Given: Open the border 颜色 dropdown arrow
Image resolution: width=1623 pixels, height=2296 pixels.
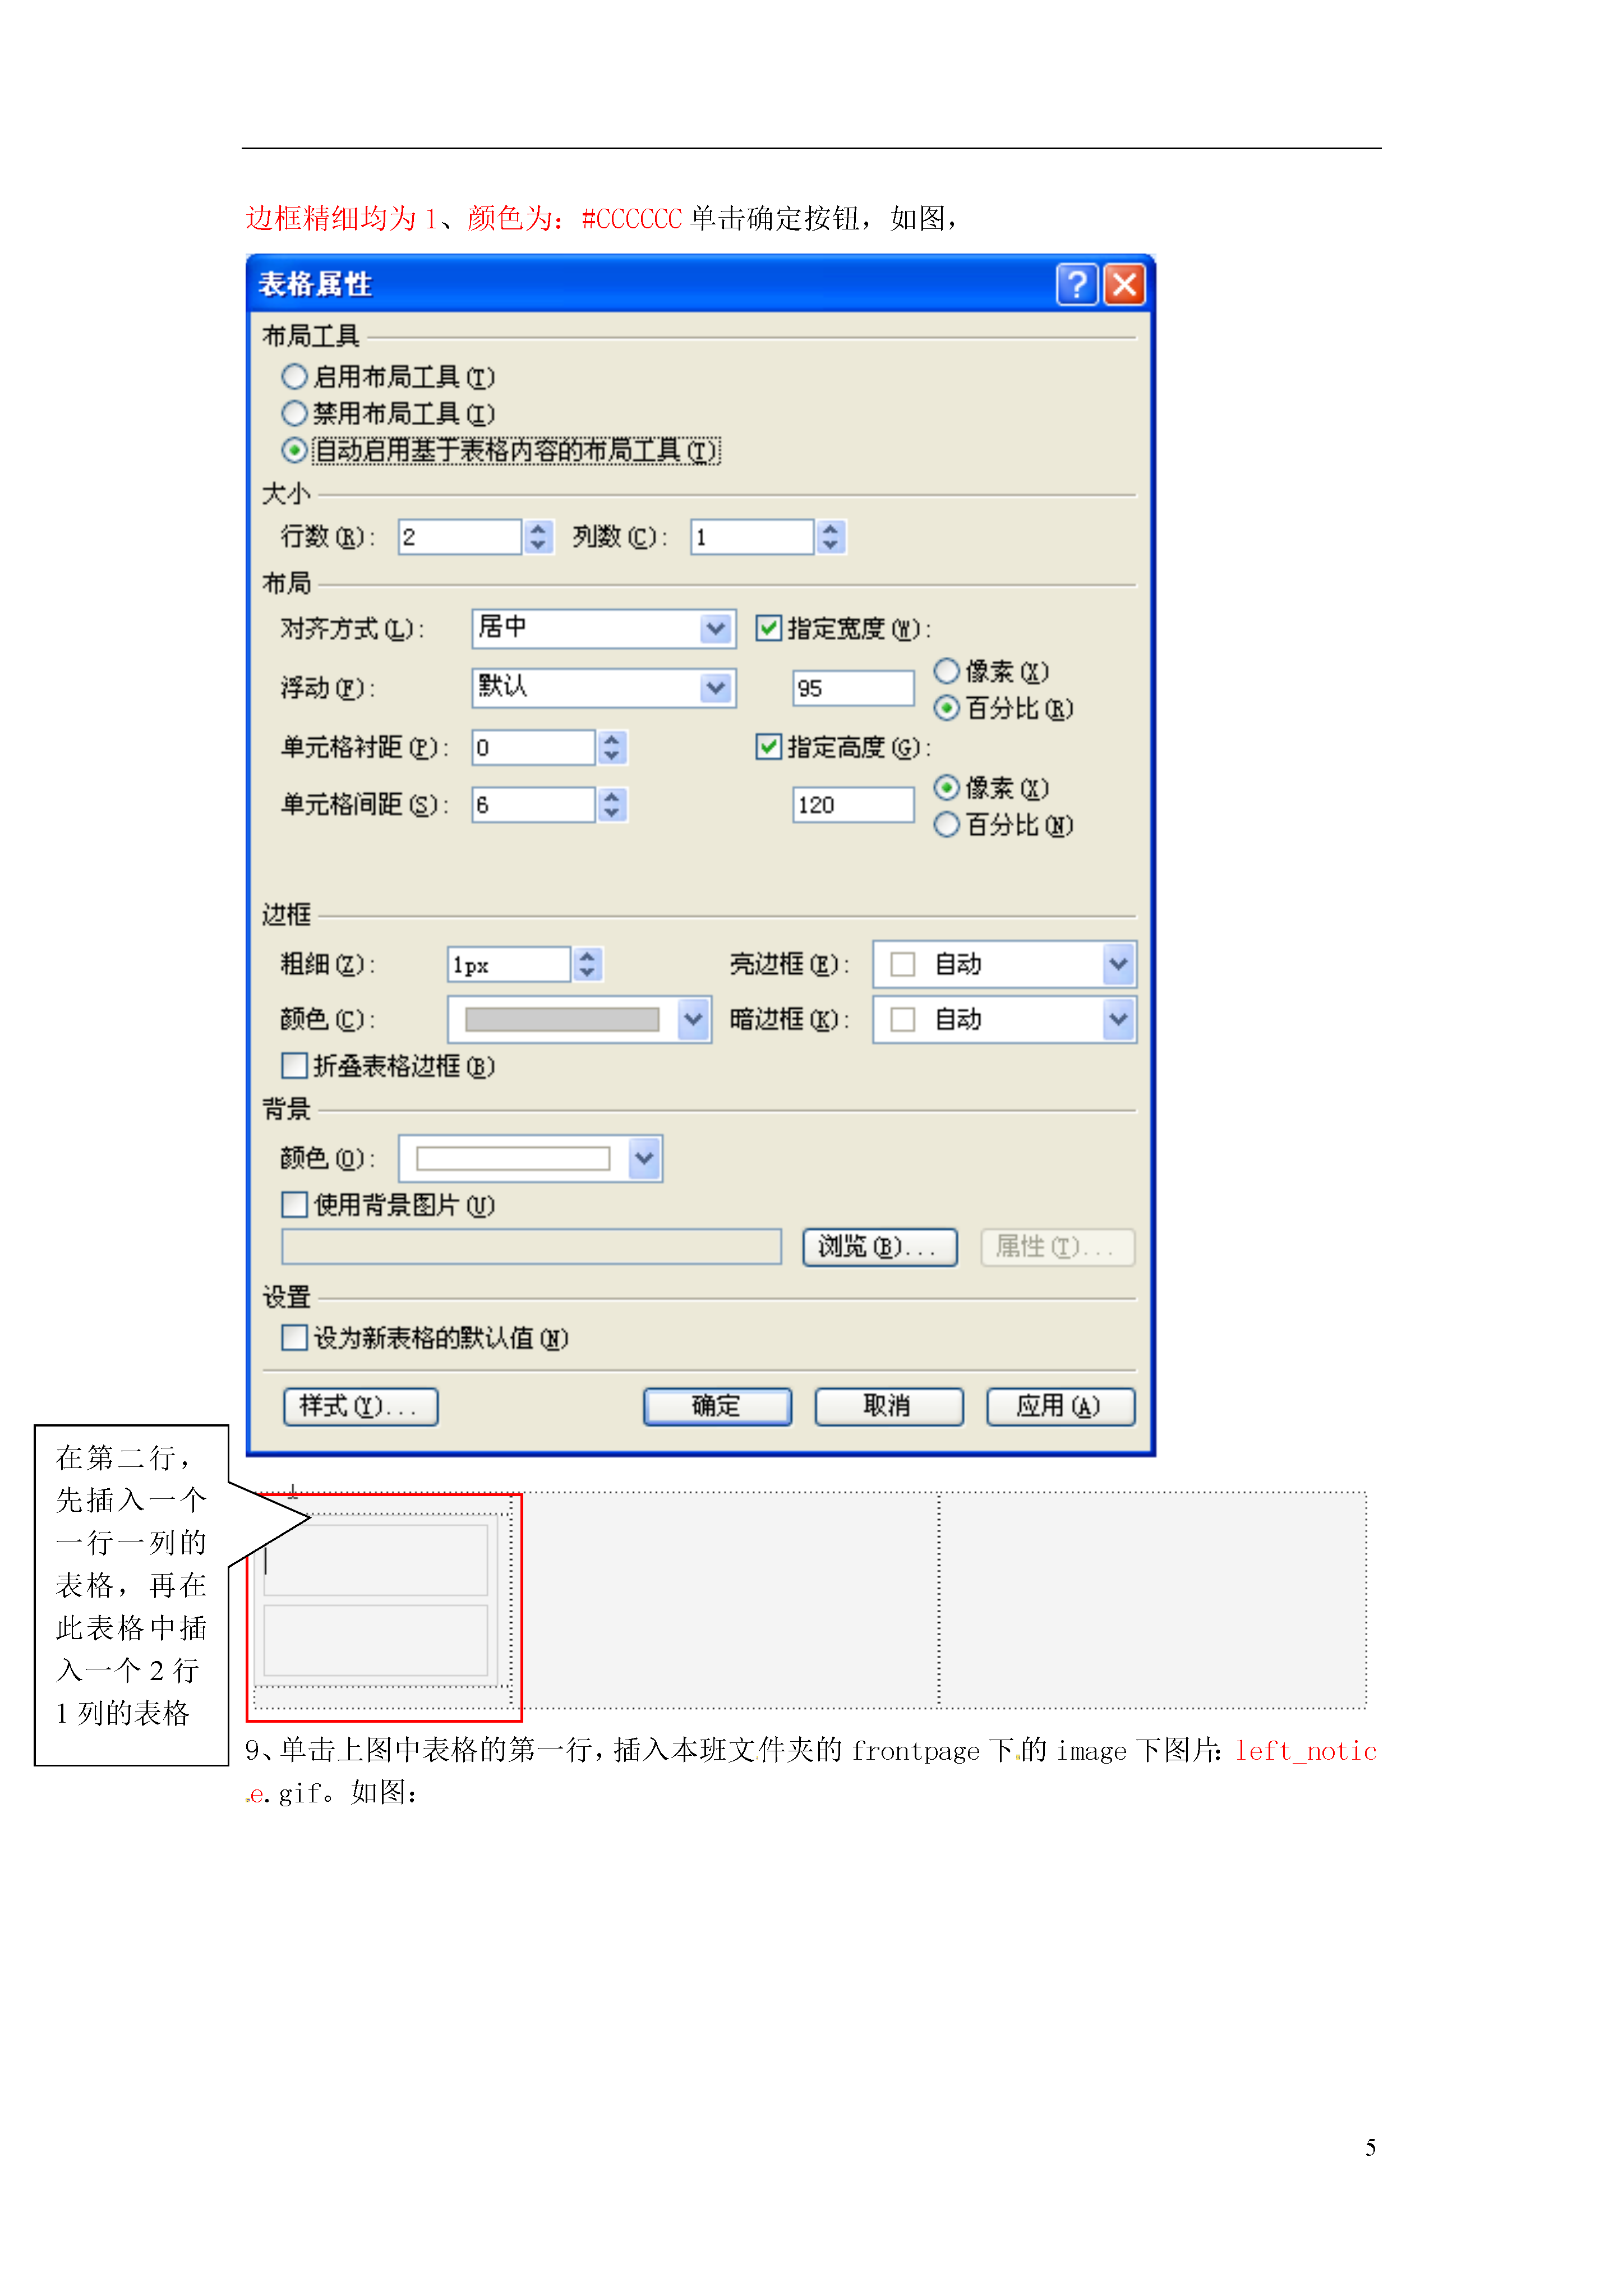Looking at the screenshot, I should coord(693,1019).
